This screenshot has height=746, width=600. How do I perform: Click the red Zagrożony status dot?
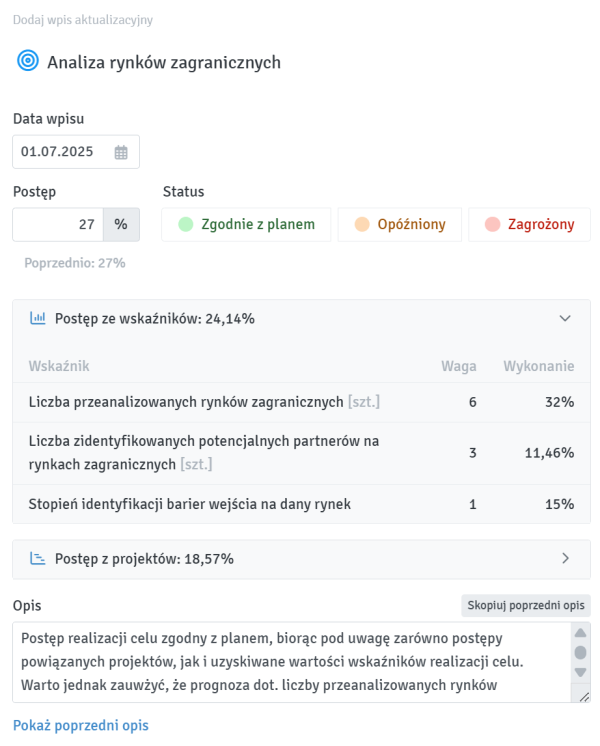tap(491, 225)
